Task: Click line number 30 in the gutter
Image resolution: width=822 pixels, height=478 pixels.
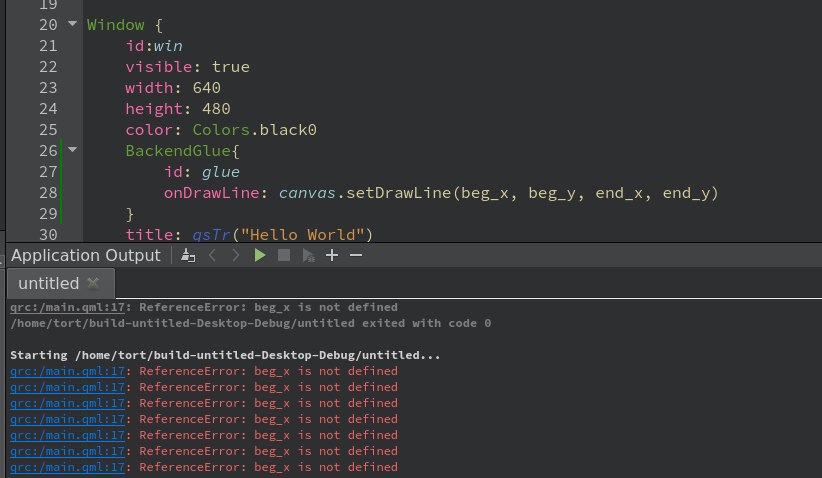Action: (48, 235)
